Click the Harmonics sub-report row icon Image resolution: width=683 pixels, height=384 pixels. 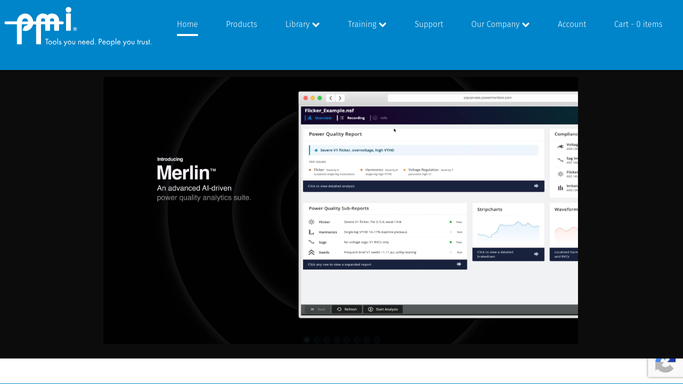point(311,232)
